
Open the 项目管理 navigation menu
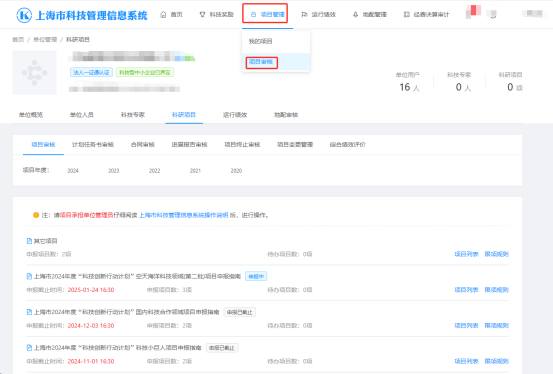click(x=267, y=14)
